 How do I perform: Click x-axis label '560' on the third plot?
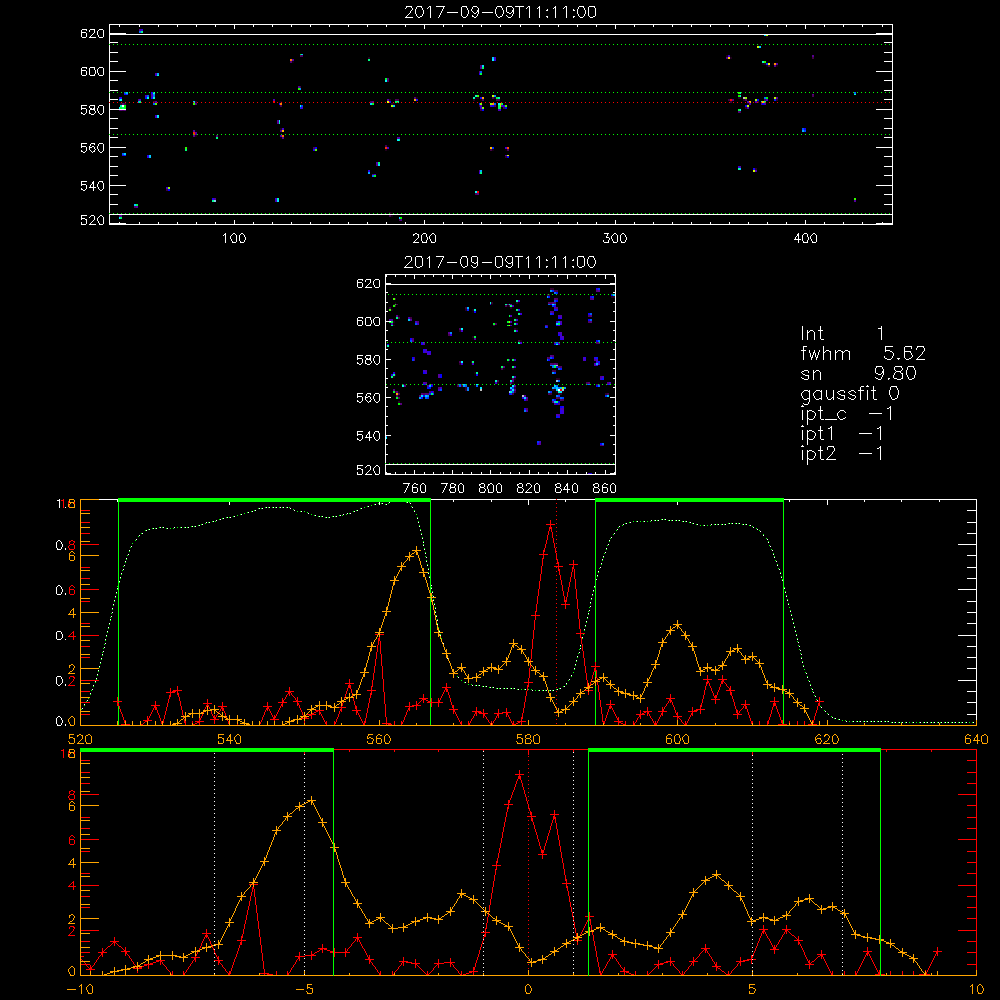379,739
